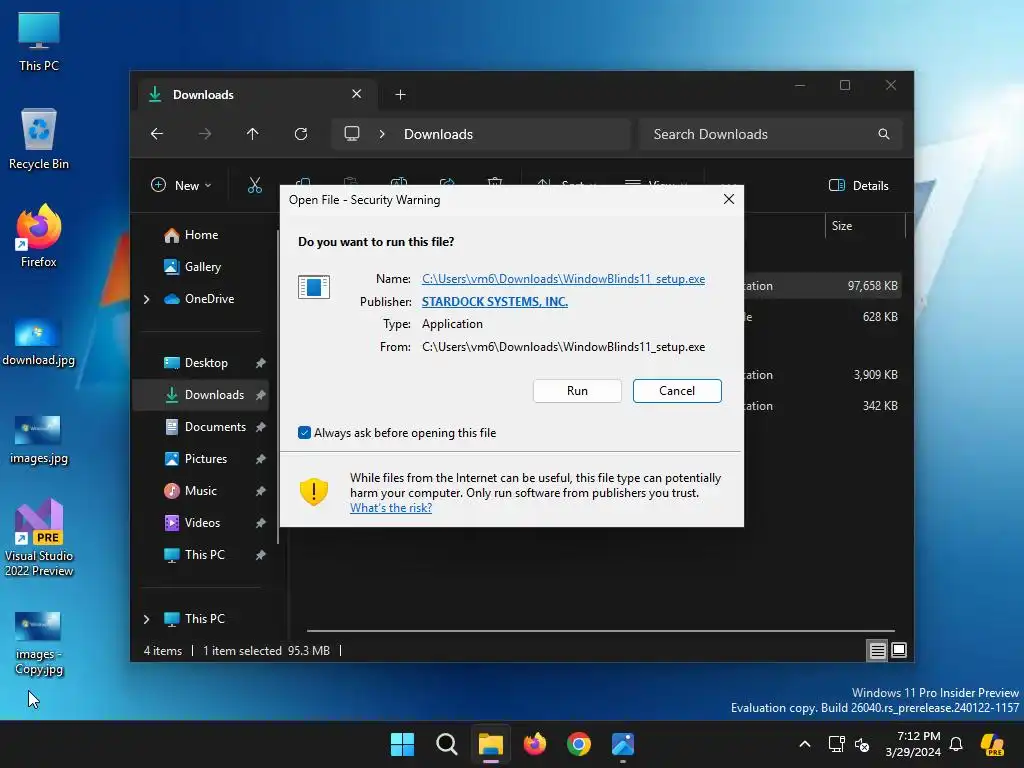
Task: Click the Size column header
Action: pos(865,226)
